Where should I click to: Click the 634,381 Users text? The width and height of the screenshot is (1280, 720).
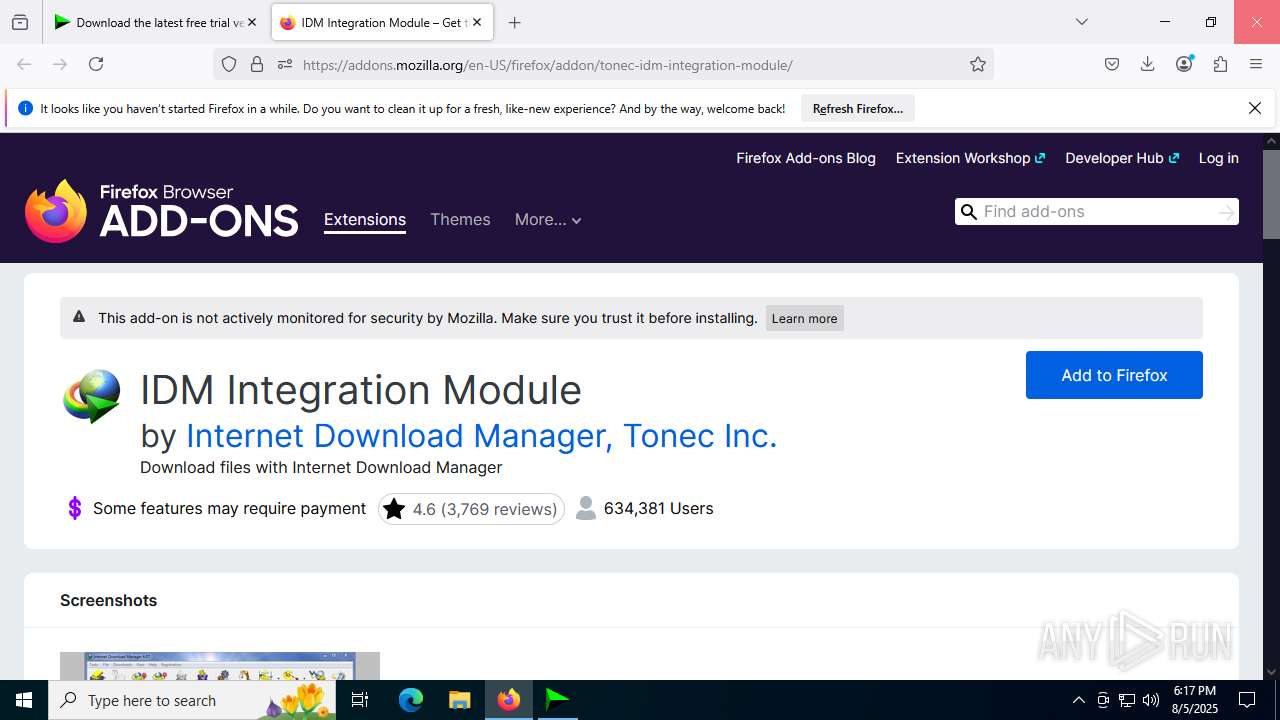coord(658,508)
